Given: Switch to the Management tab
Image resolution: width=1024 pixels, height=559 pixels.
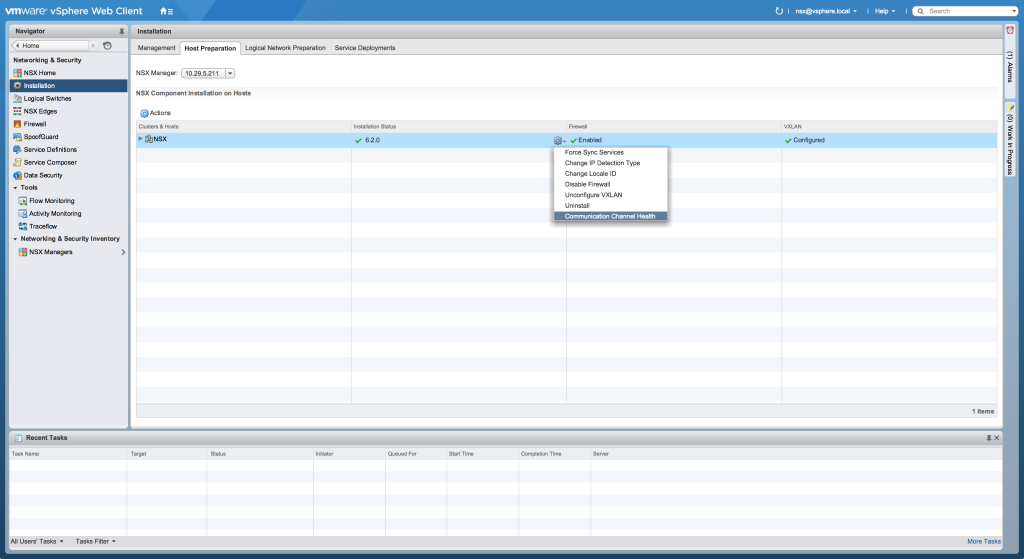Looking at the screenshot, I should pyautogui.click(x=157, y=48).
